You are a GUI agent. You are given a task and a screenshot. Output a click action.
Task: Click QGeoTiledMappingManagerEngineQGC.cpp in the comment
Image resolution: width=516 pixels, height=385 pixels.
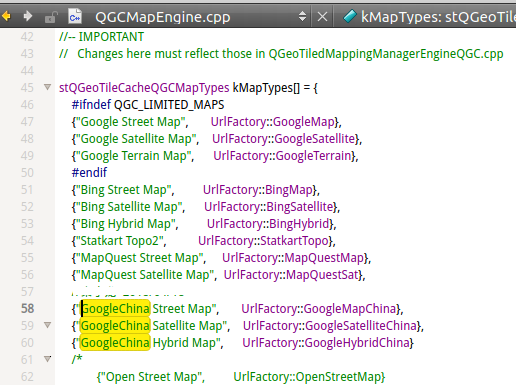pos(386,54)
